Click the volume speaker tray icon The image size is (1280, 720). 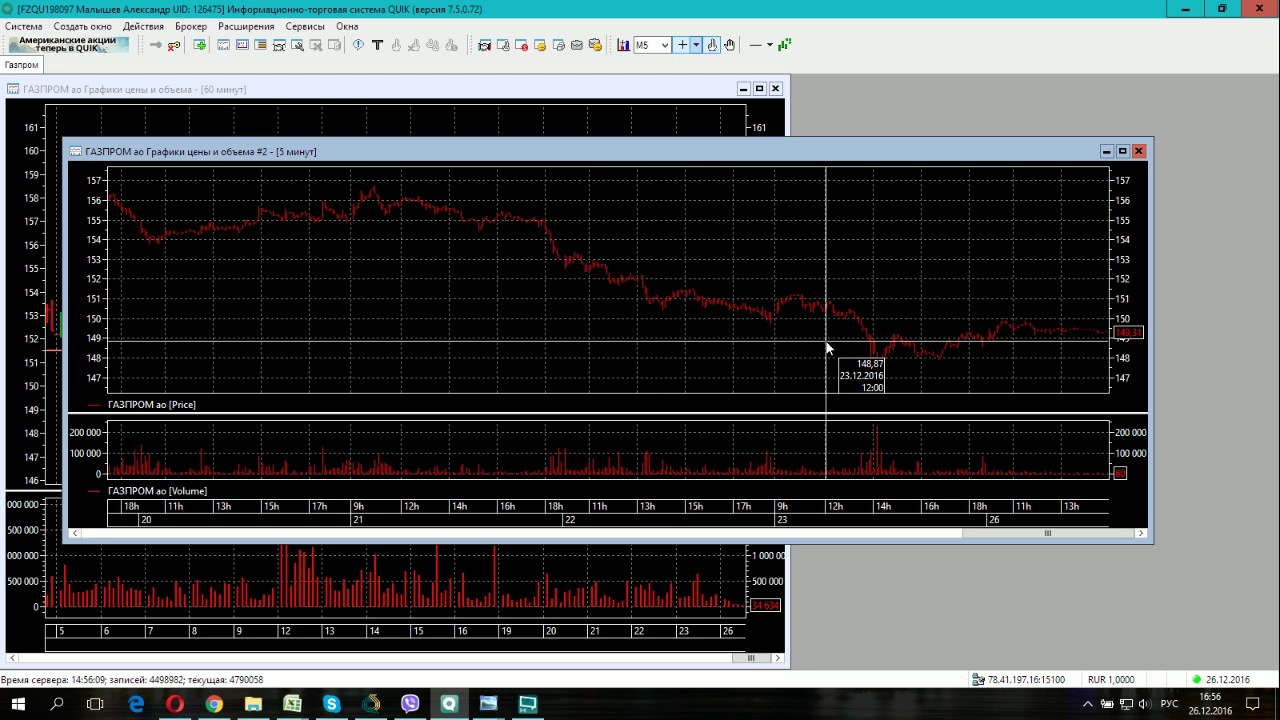pyautogui.click(x=1145, y=704)
